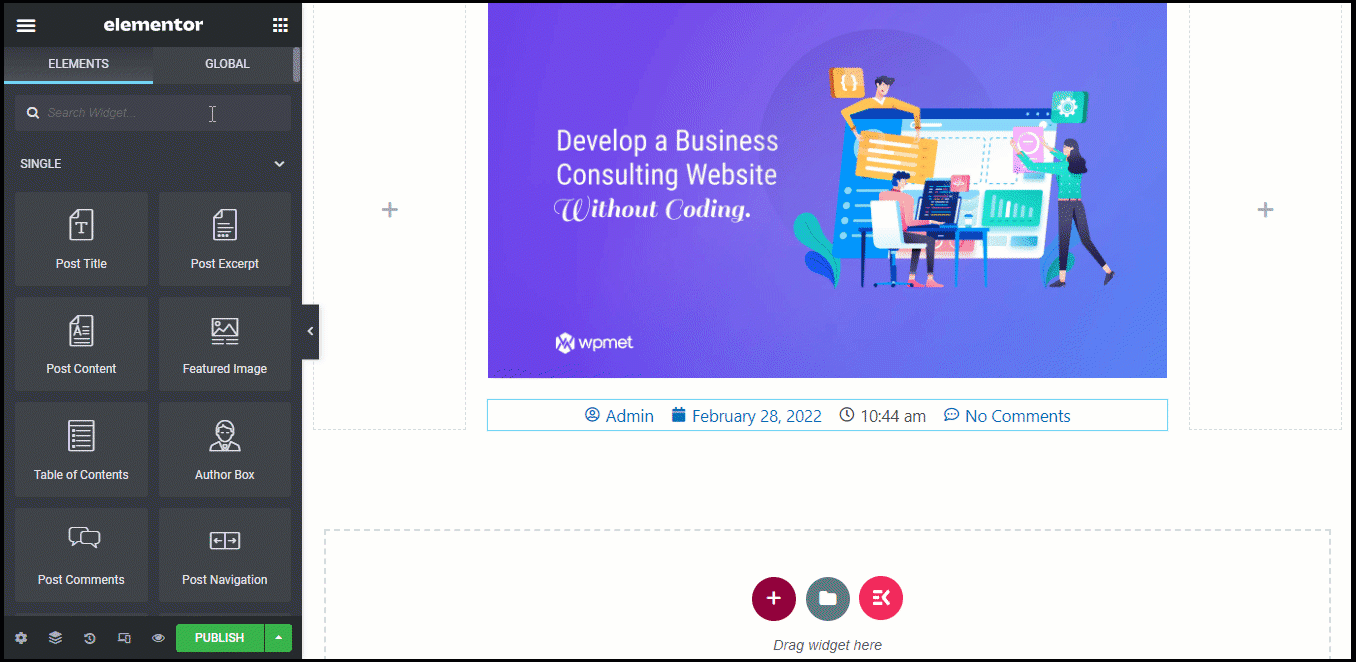
Task: Click the Drag widget here text
Action: 827,645
